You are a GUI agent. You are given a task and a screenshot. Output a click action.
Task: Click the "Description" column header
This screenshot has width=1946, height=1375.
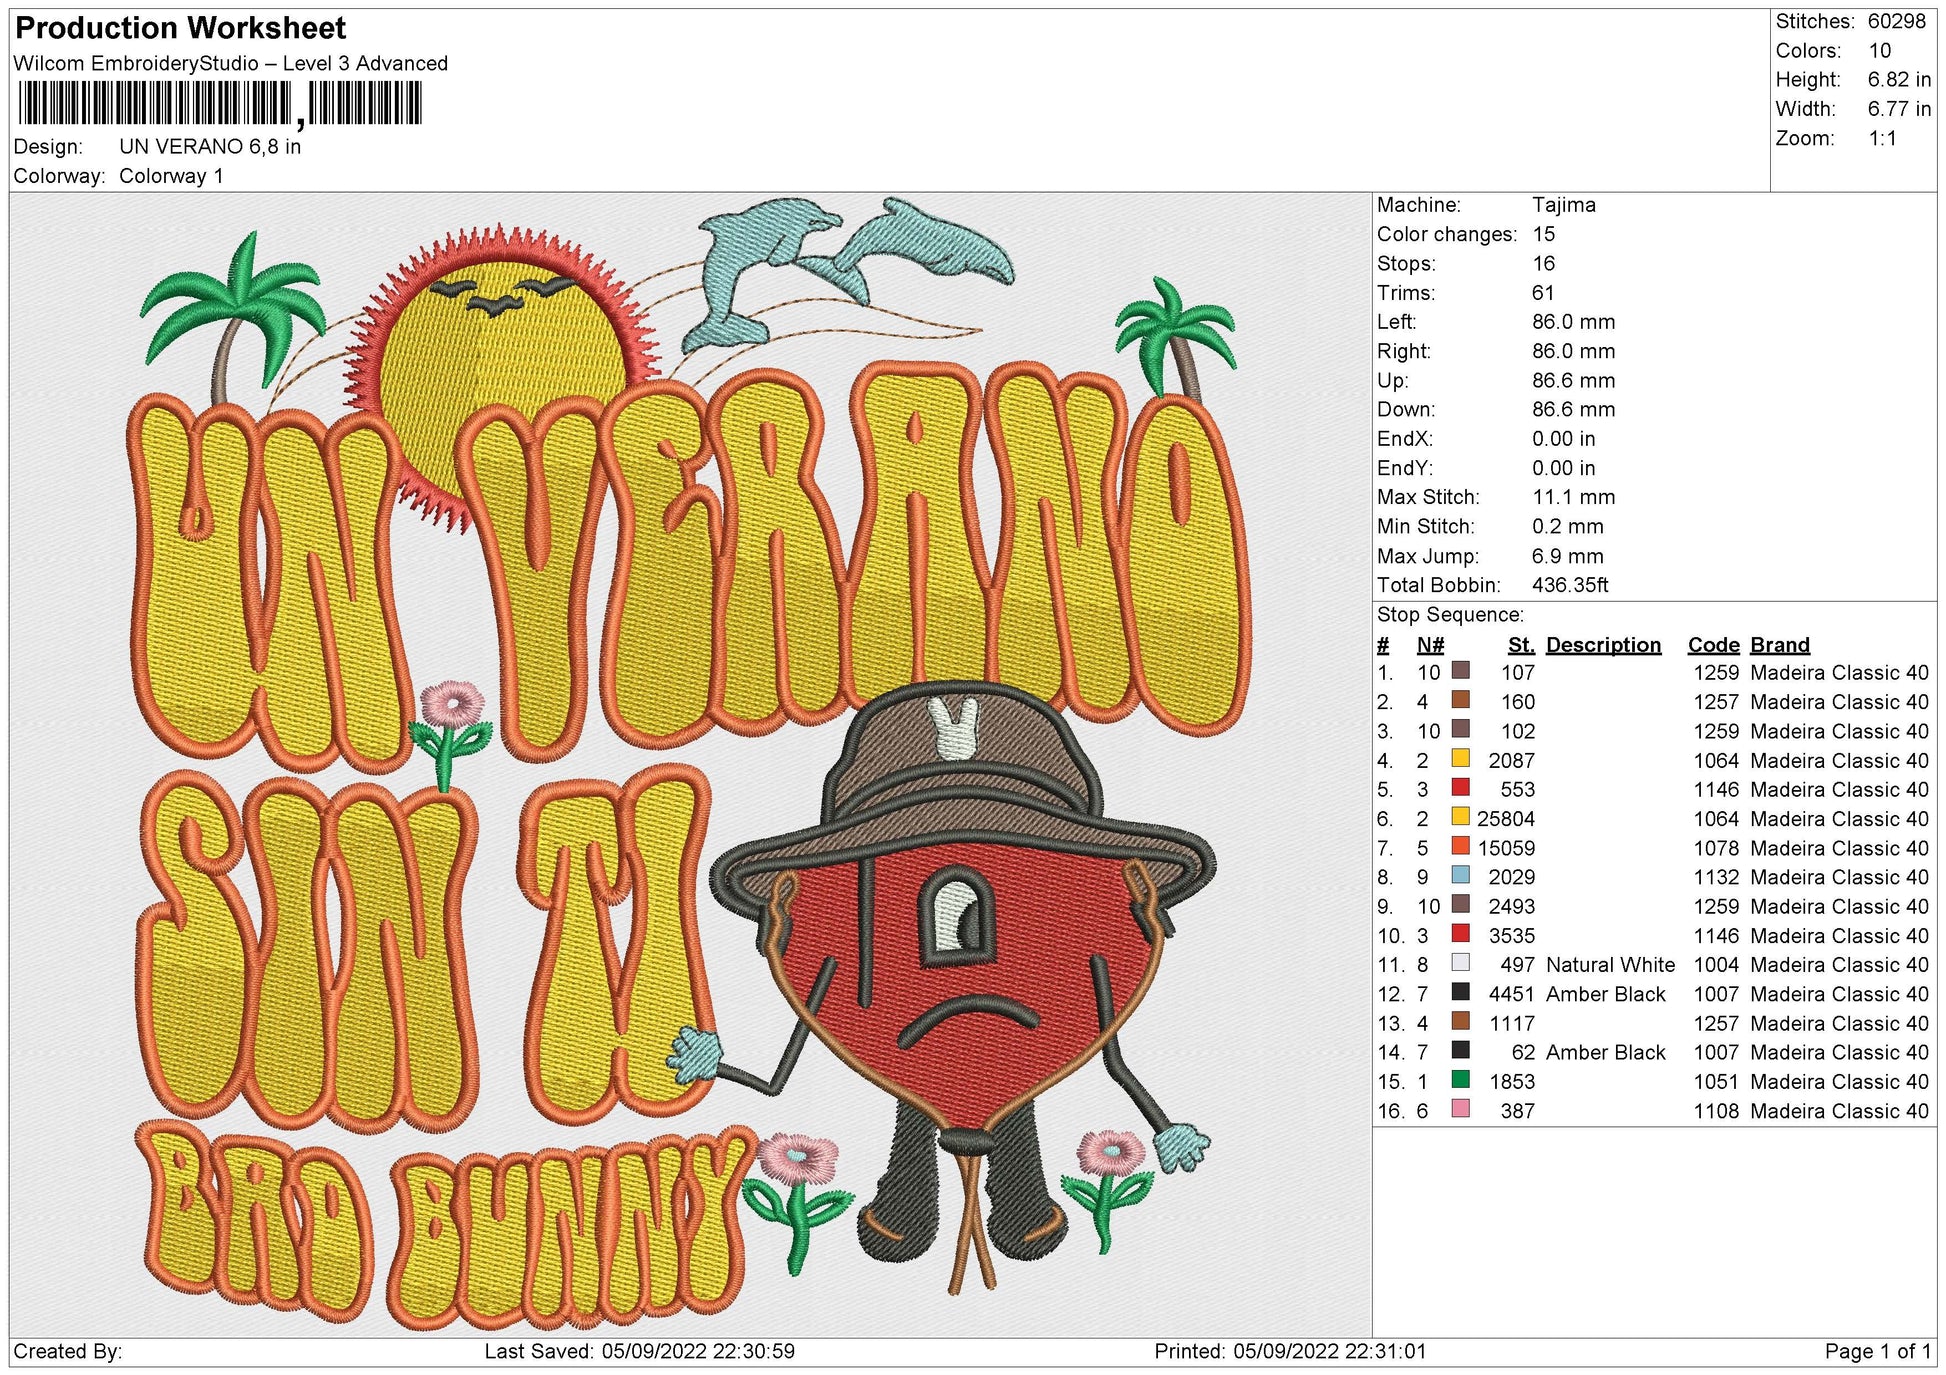click(x=1603, y=645)
